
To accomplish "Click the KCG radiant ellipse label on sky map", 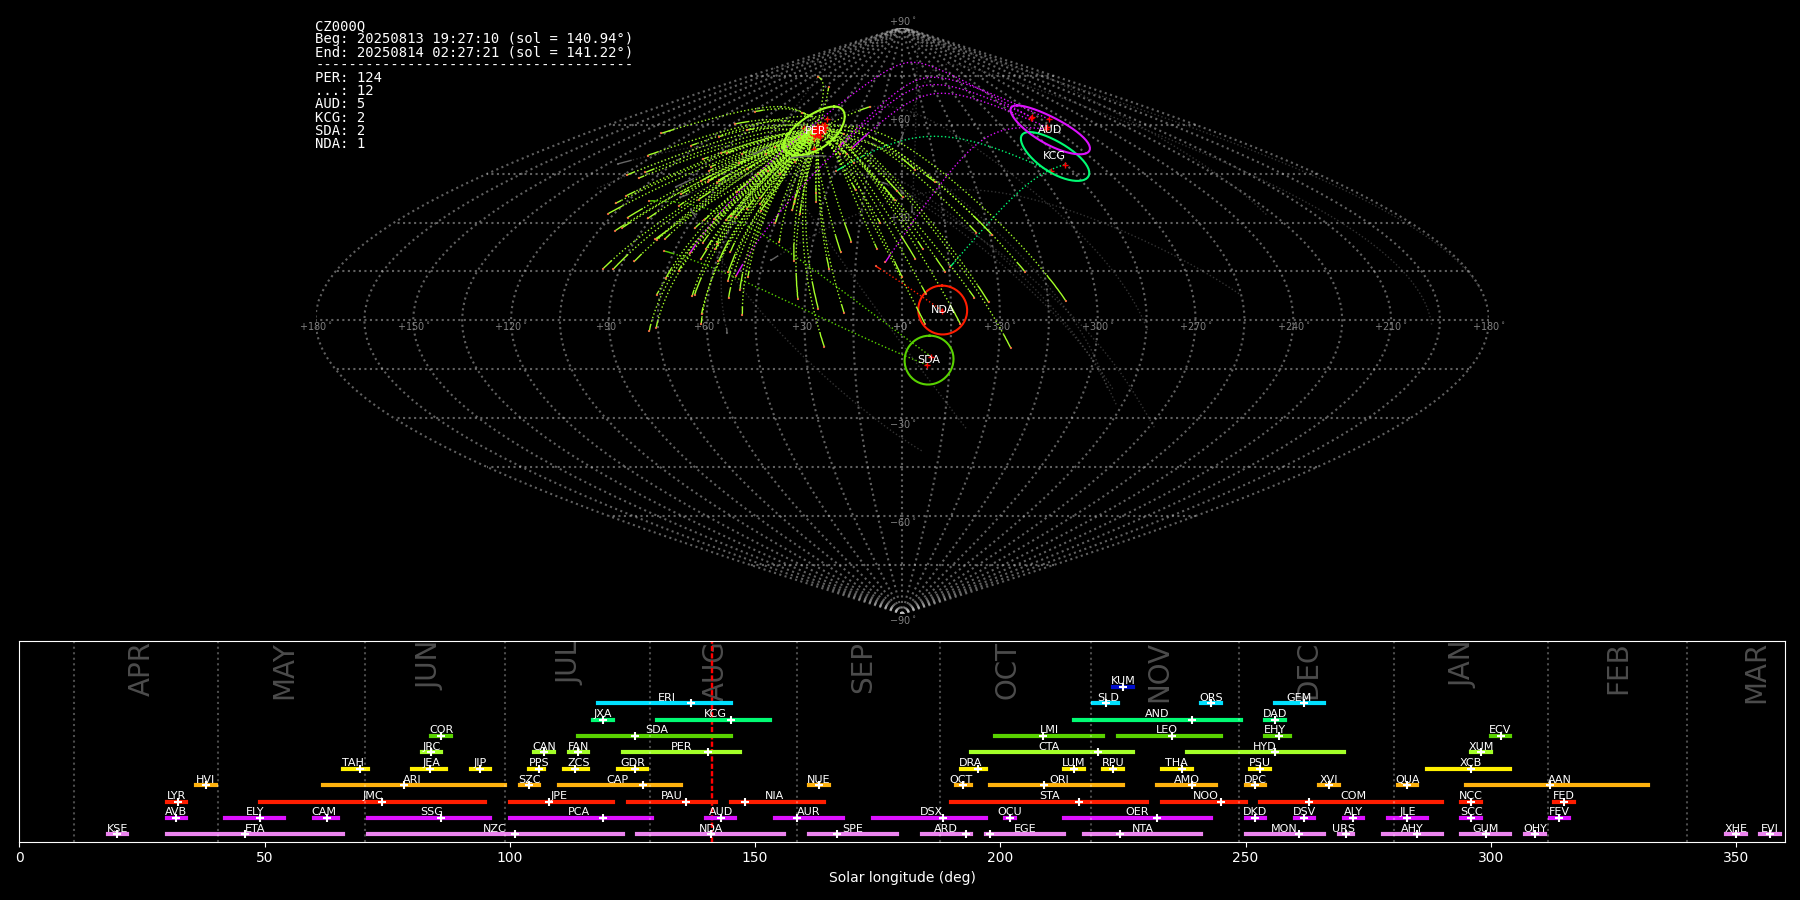I will [1054, 156].
